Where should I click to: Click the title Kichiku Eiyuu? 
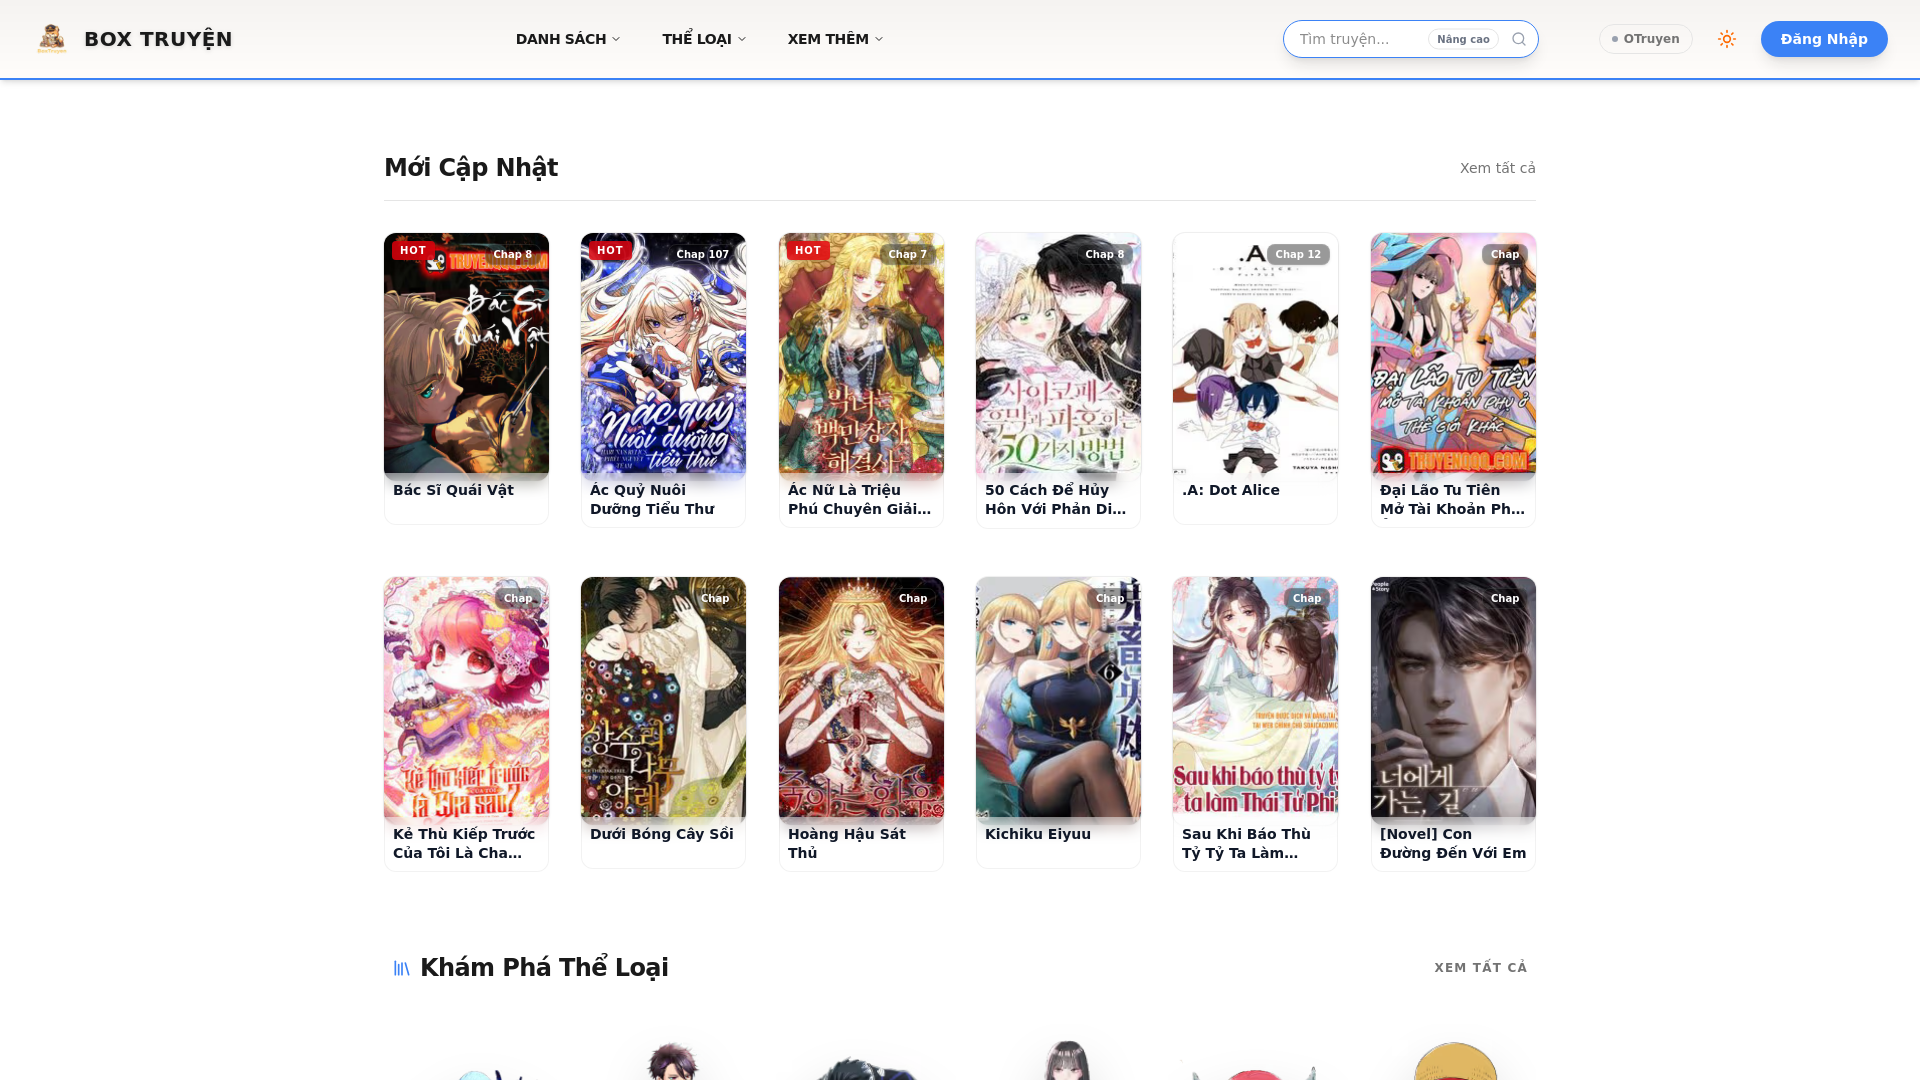[1038, 834]
